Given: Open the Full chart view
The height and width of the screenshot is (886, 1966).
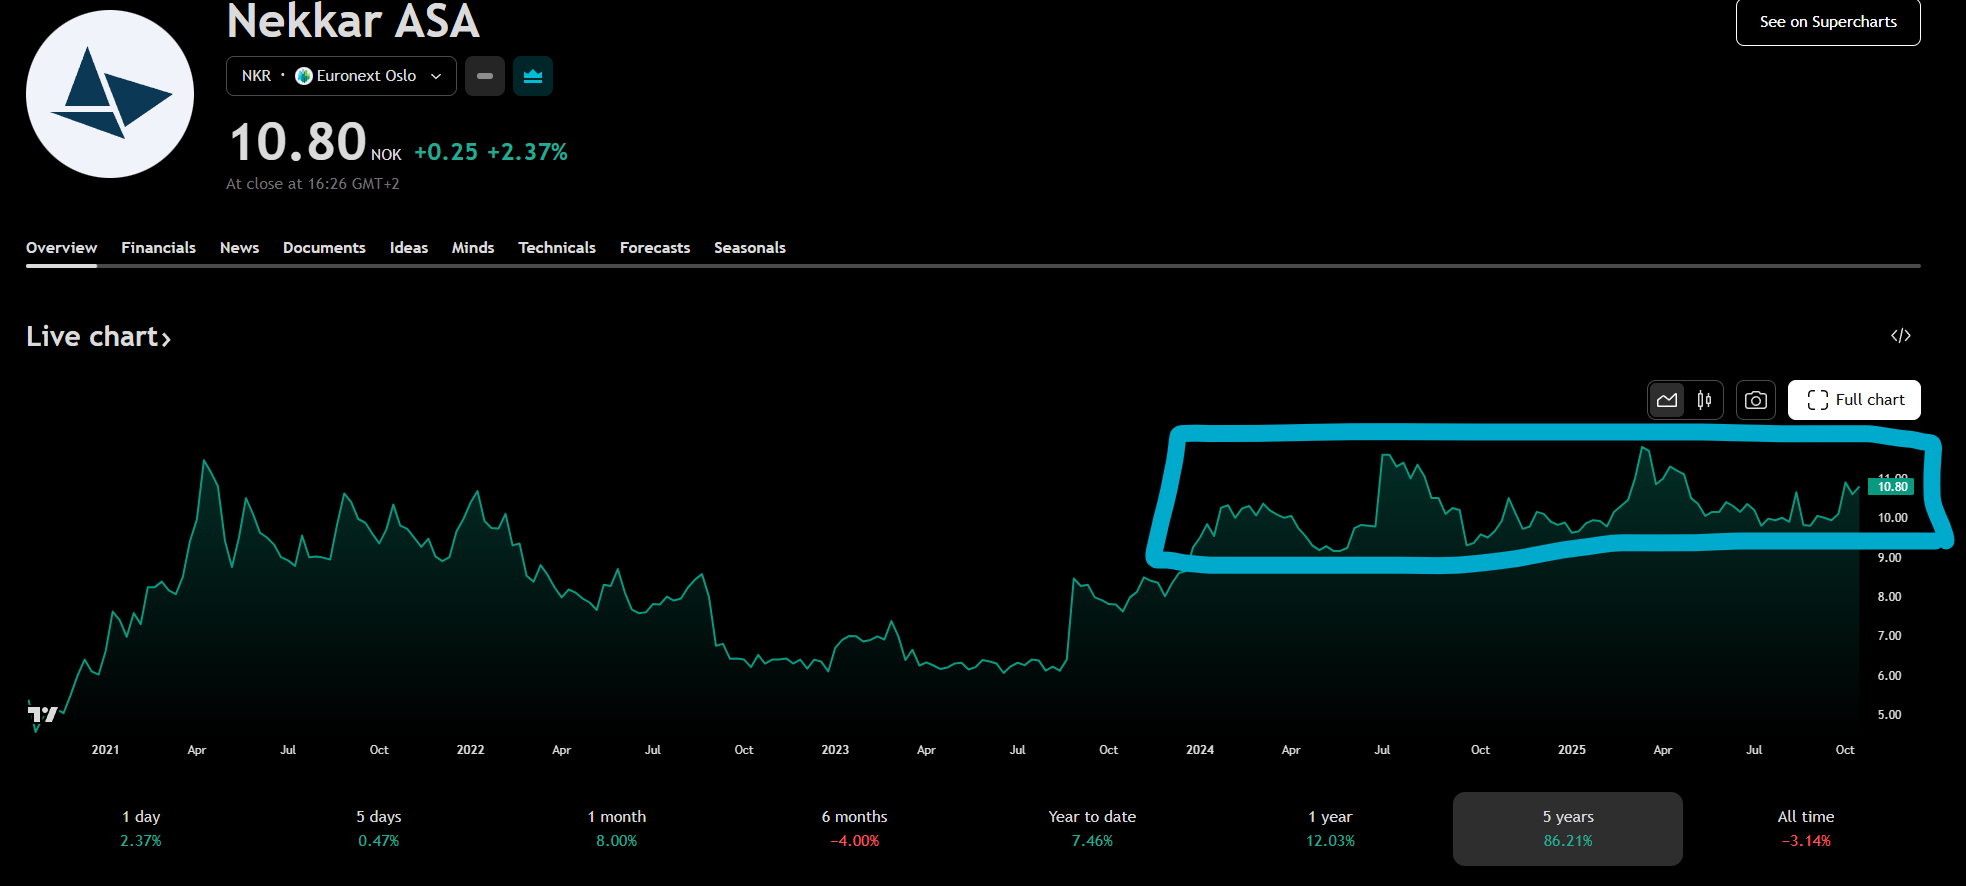Looking at the screenshot, I should point(1854,400).
